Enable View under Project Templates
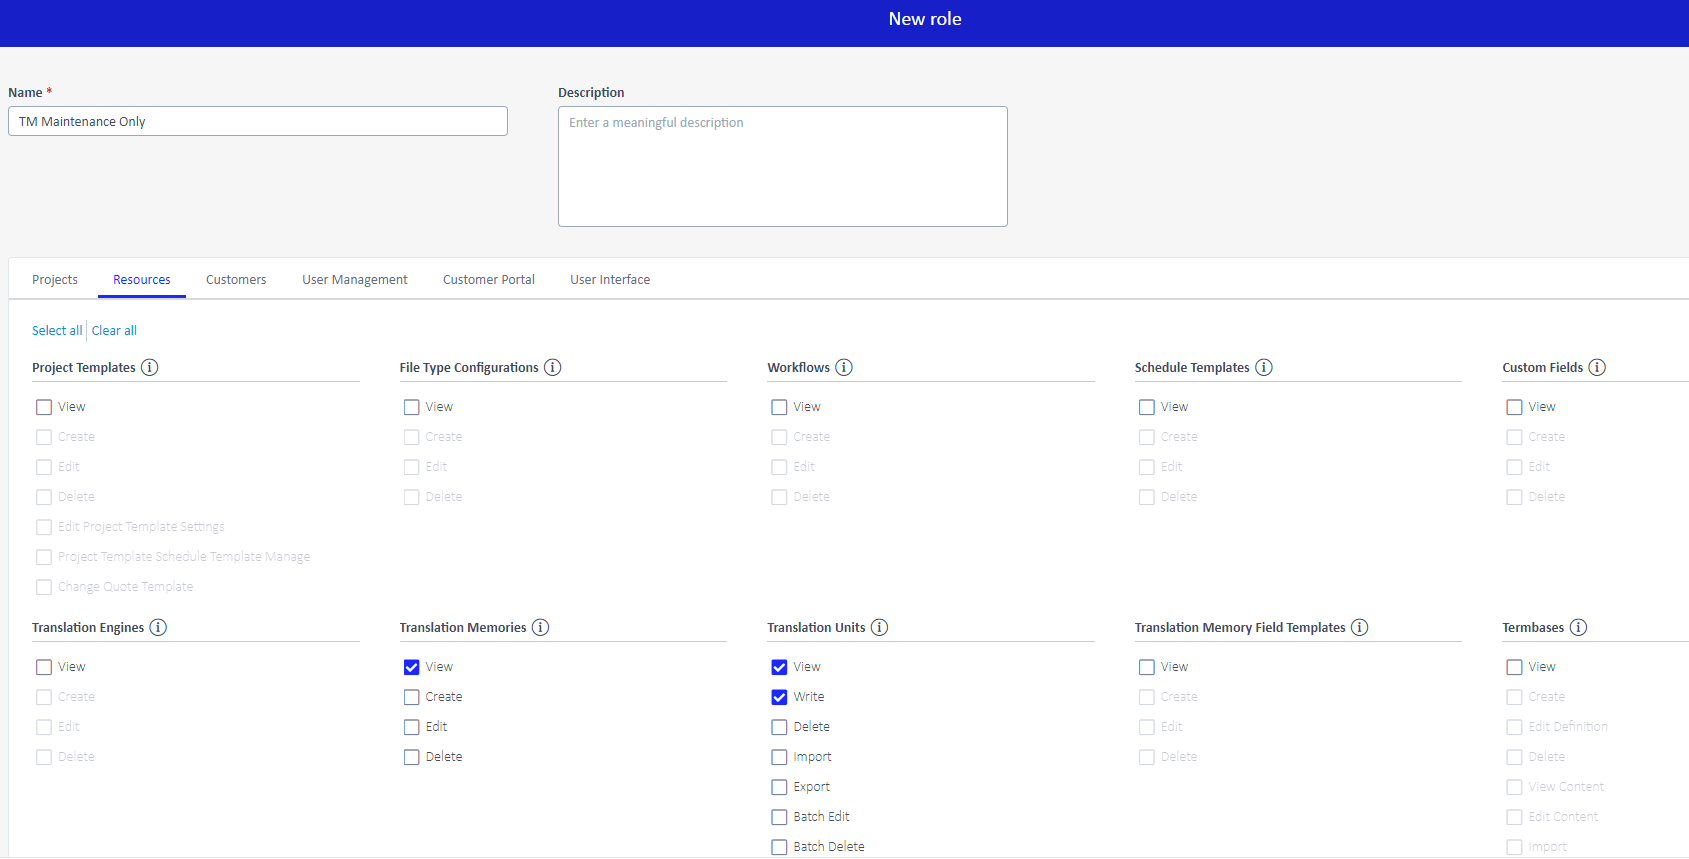 44,407
